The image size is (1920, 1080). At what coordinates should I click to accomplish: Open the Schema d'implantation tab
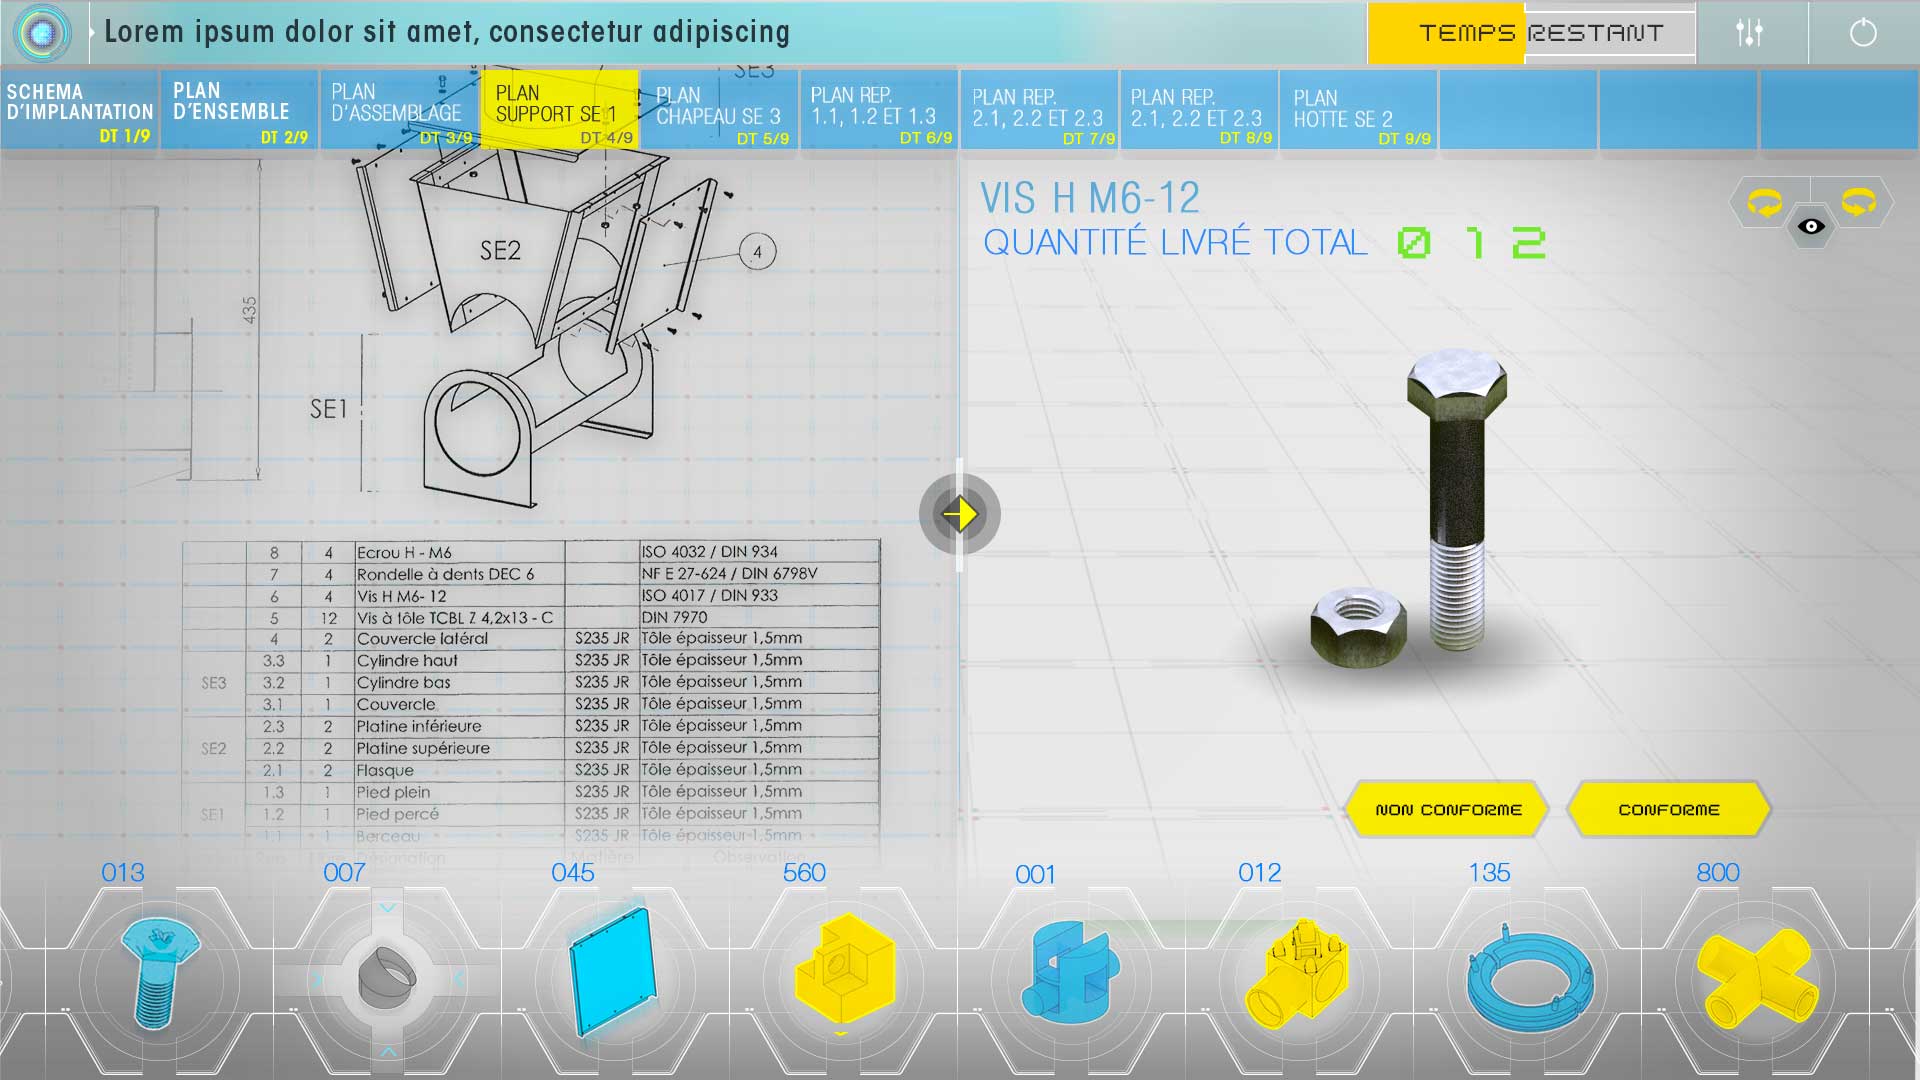point(79,110)
